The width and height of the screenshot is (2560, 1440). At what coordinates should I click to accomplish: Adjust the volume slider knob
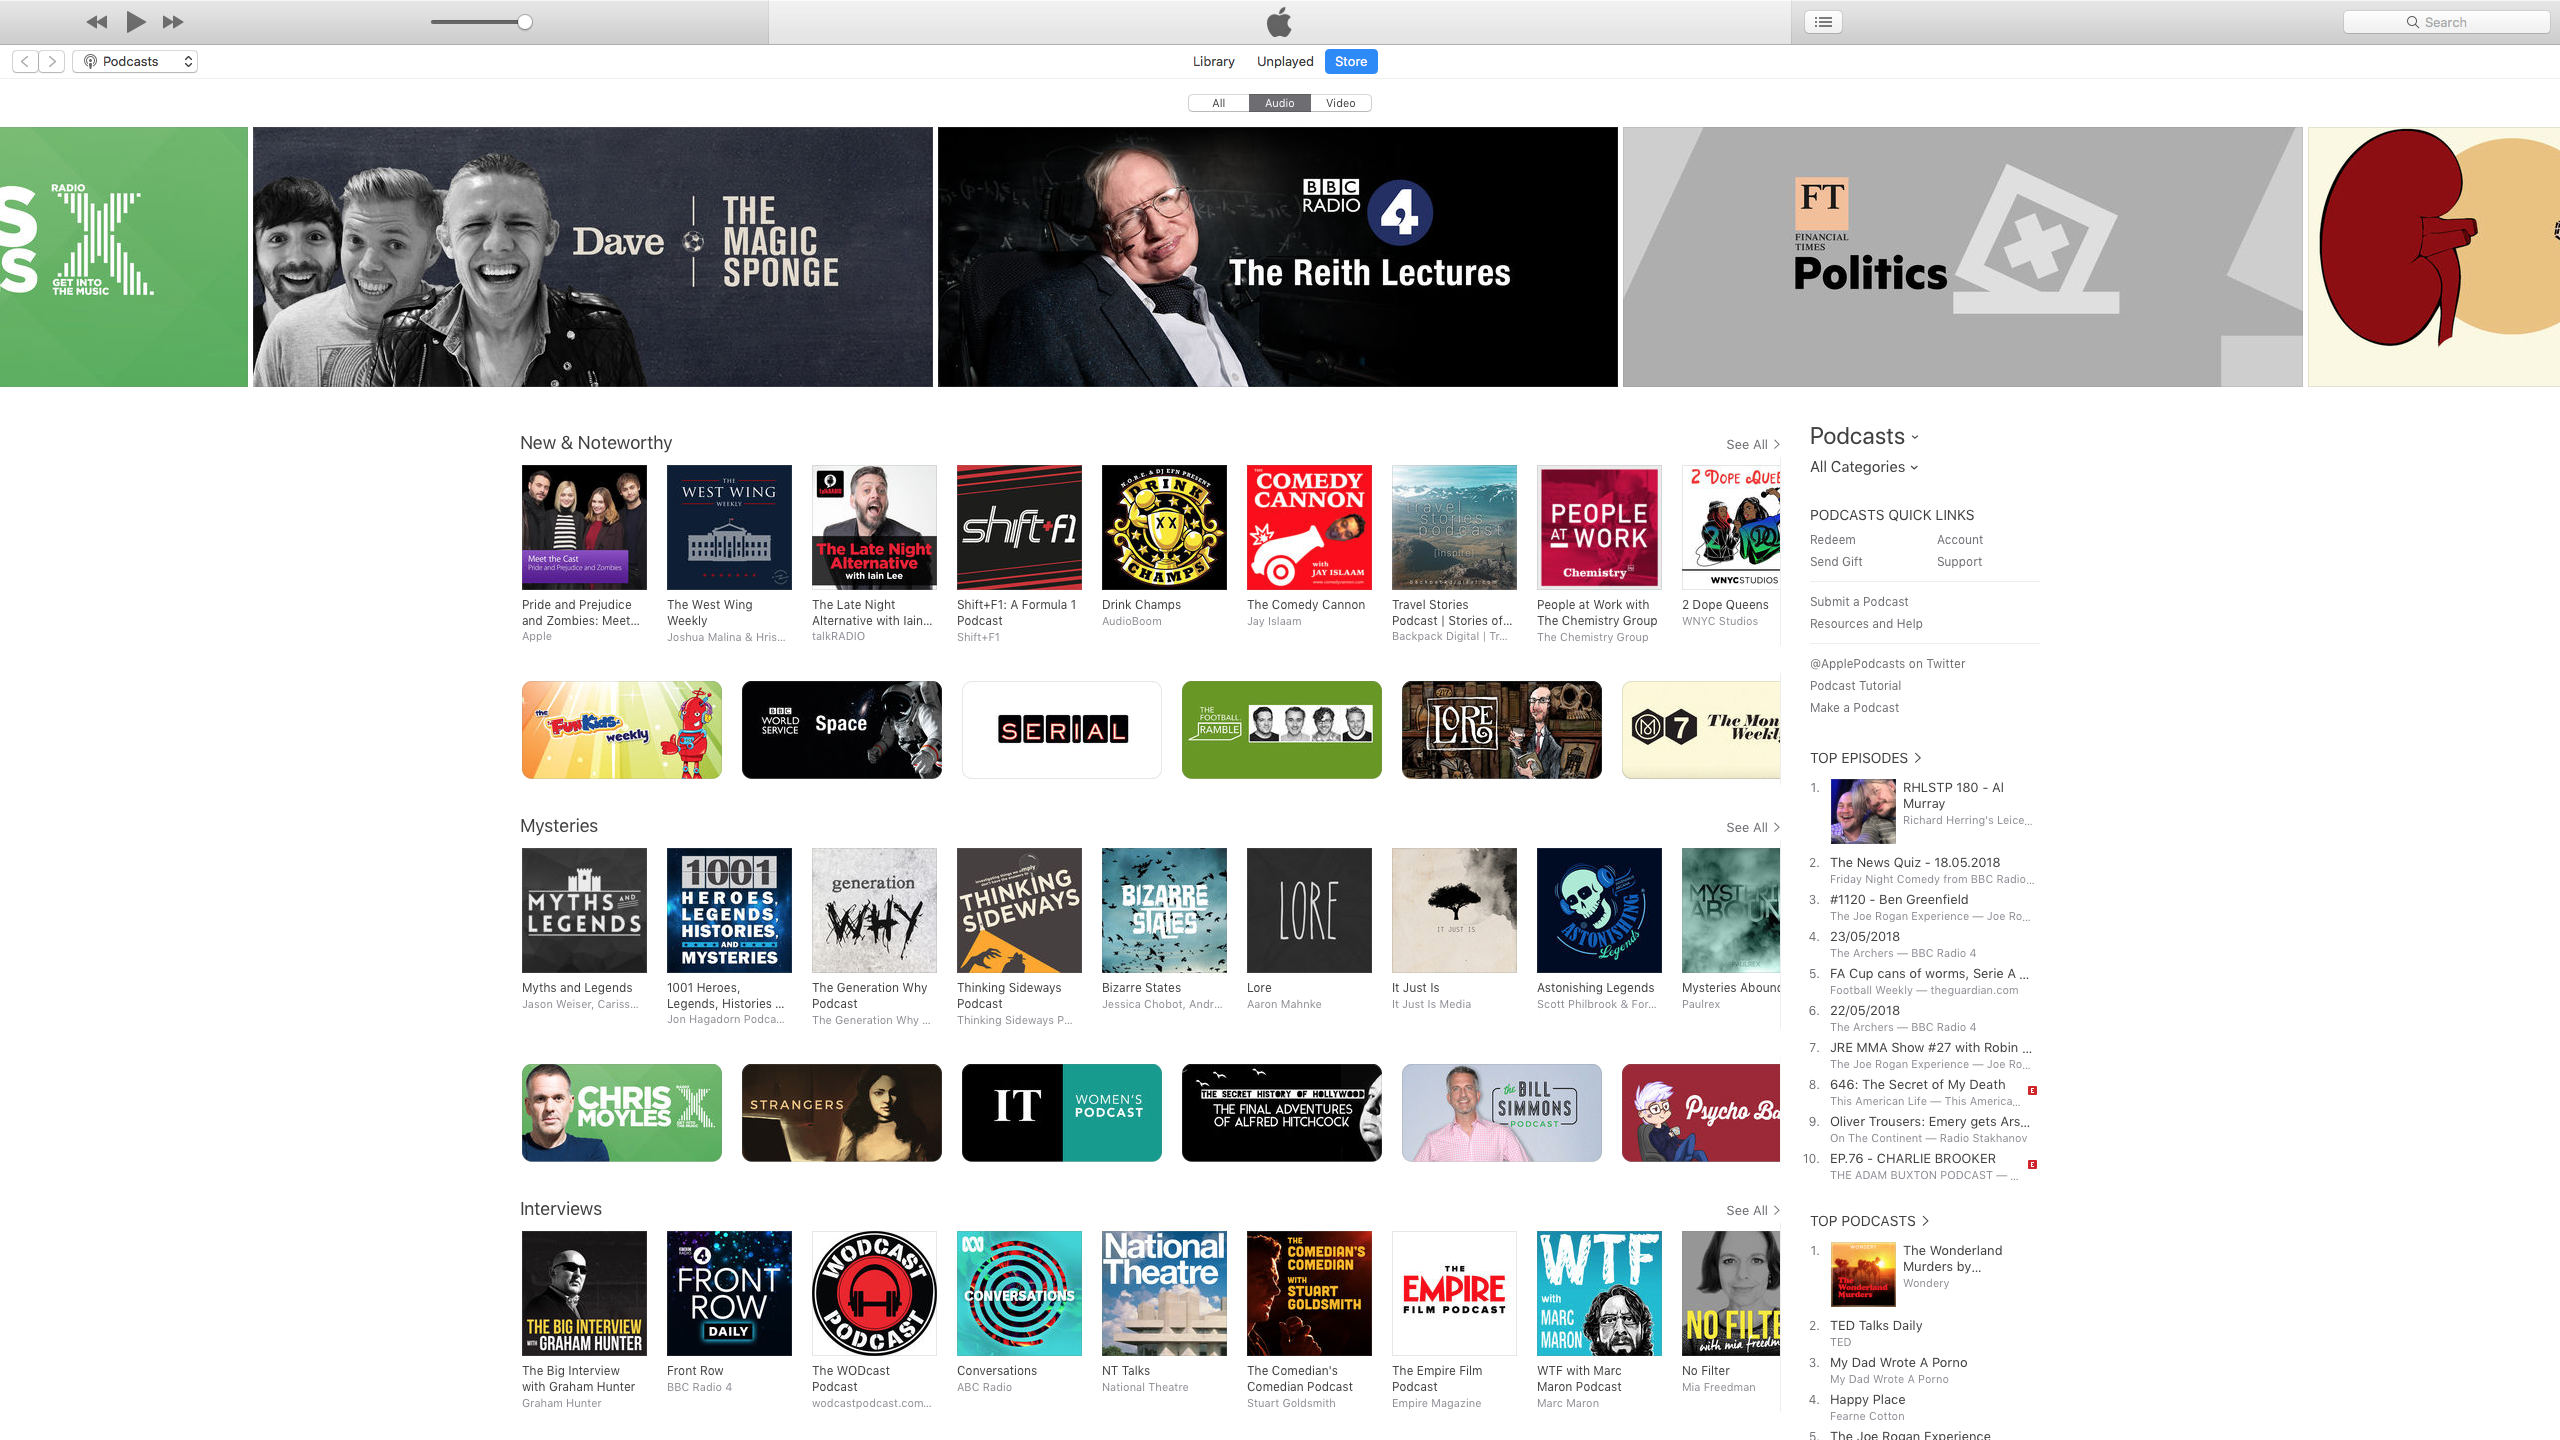[x=524, y=22]
